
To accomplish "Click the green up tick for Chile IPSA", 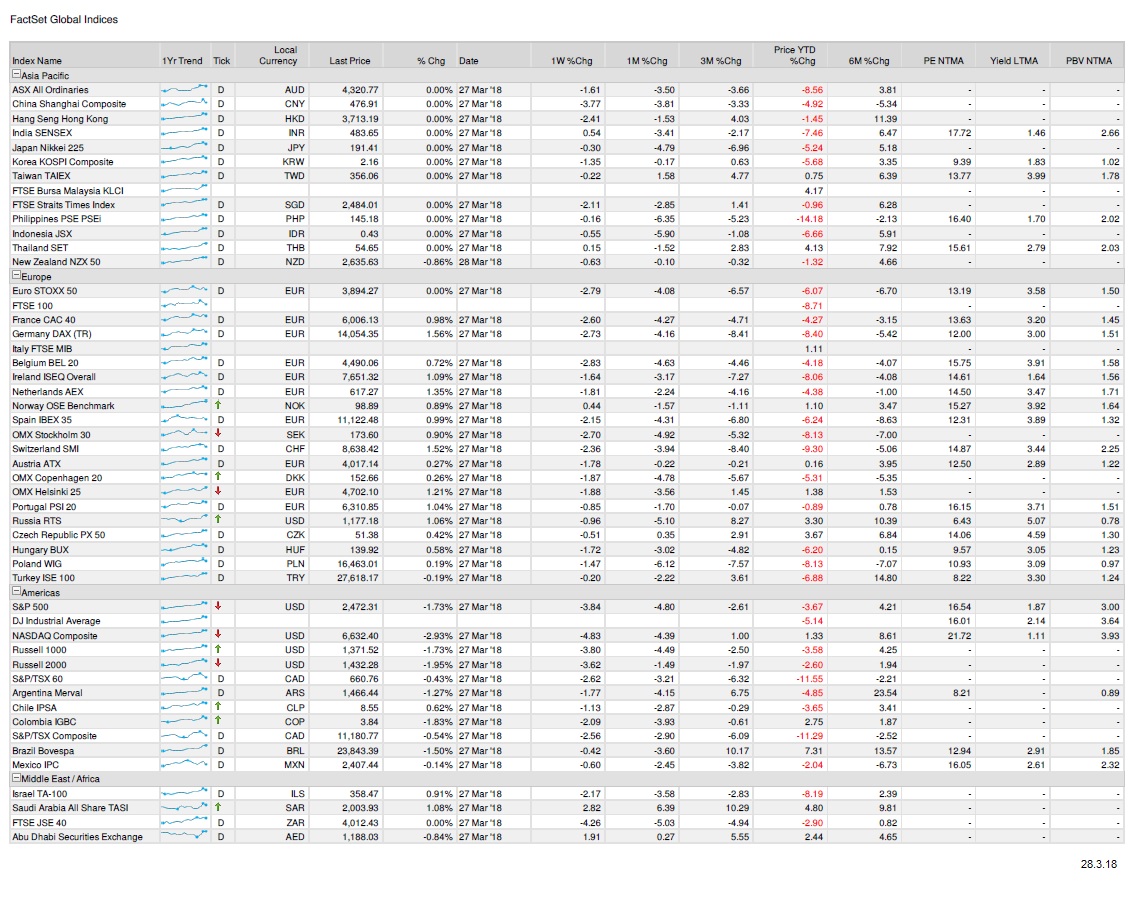I will click(x=218, y=706).
